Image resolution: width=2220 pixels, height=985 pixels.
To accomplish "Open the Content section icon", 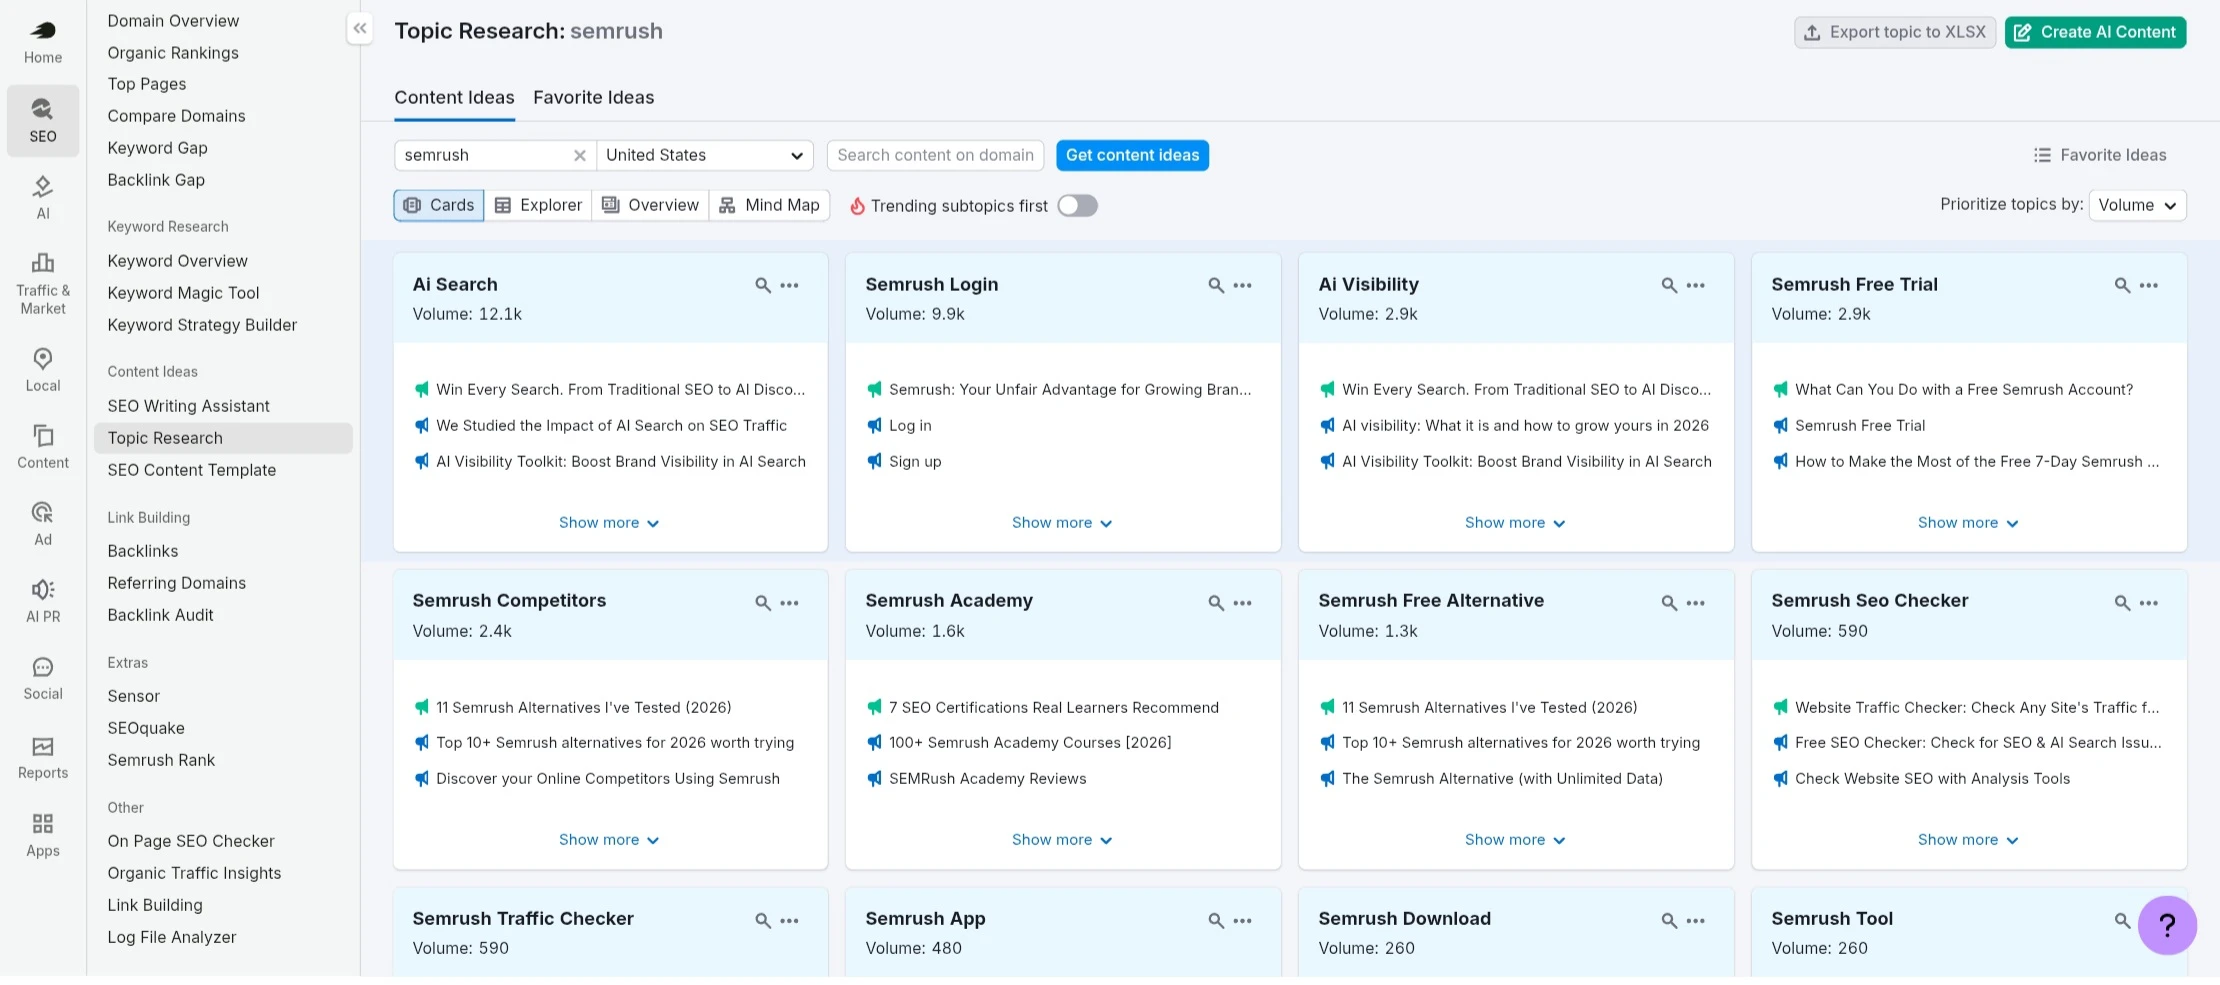I will [x=43, y=448].
